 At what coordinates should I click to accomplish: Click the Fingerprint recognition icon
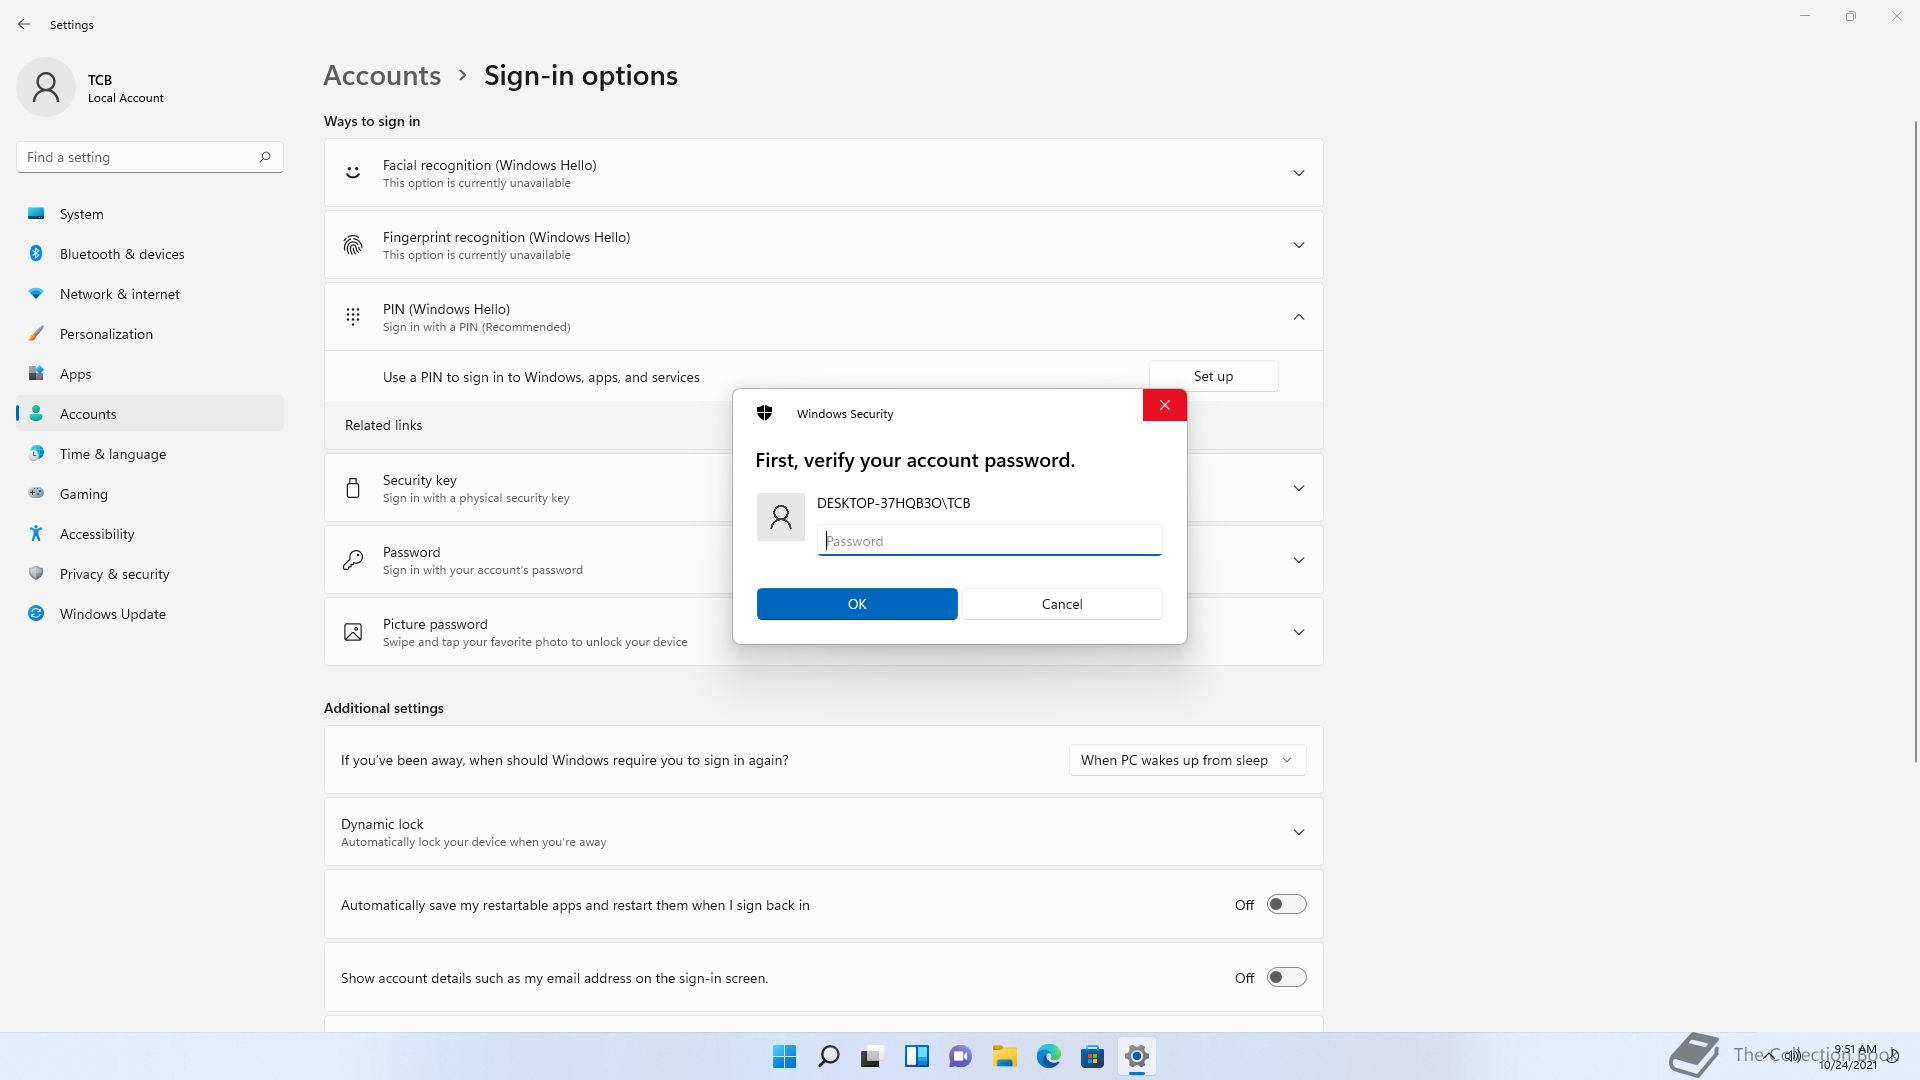coord(353,245)
